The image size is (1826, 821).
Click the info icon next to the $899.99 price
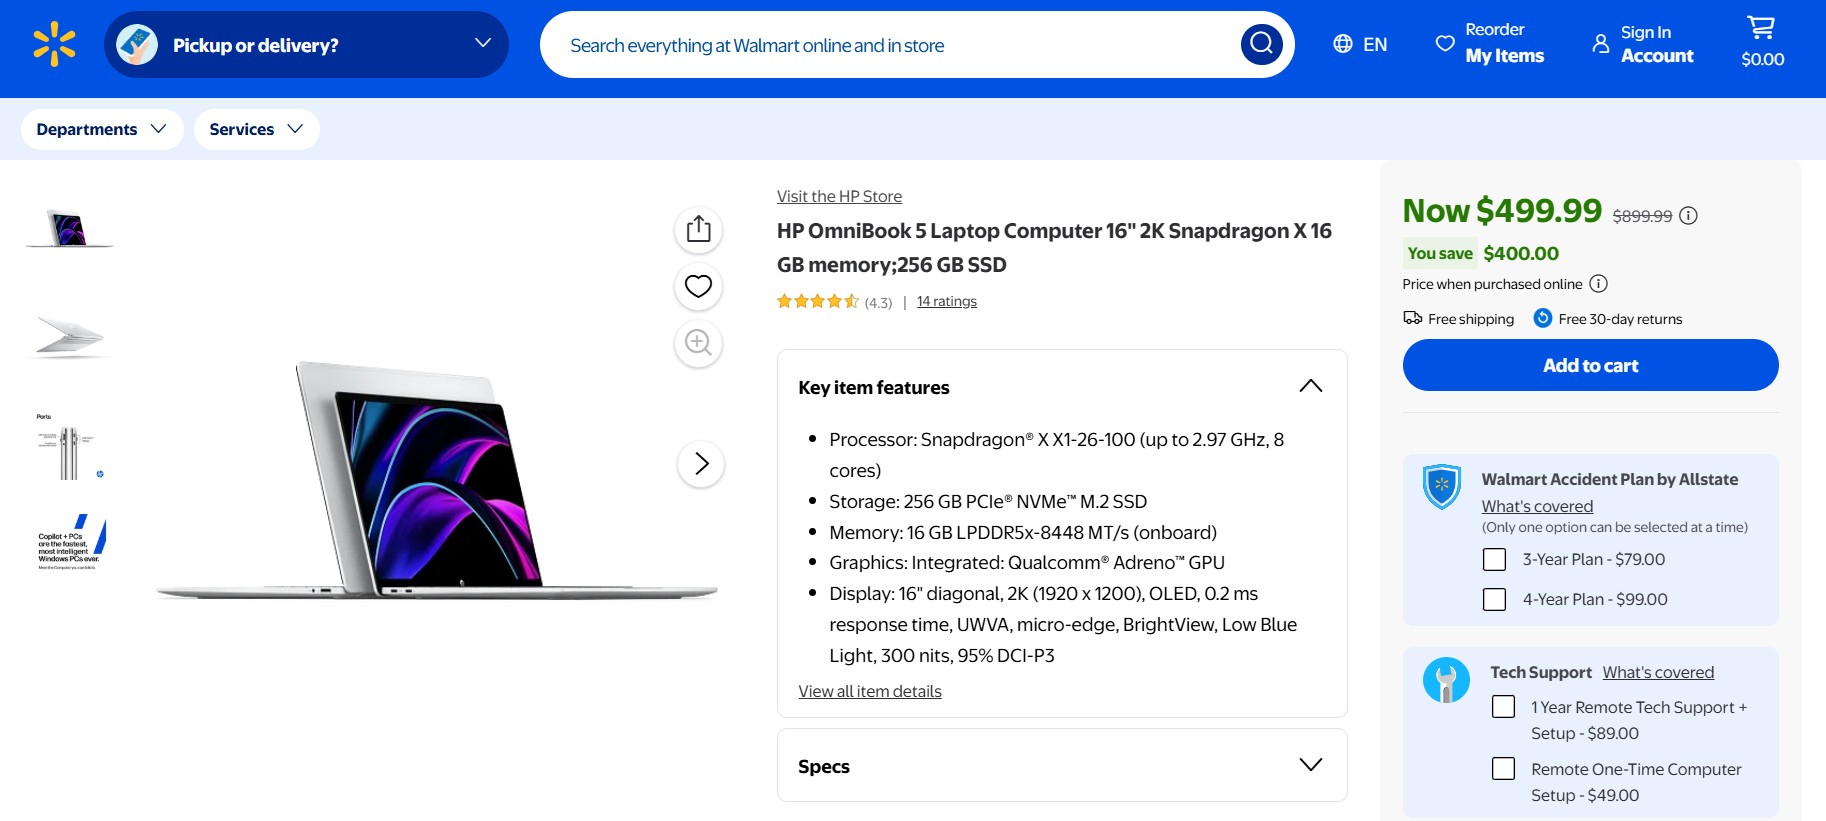pos(1688,215)
